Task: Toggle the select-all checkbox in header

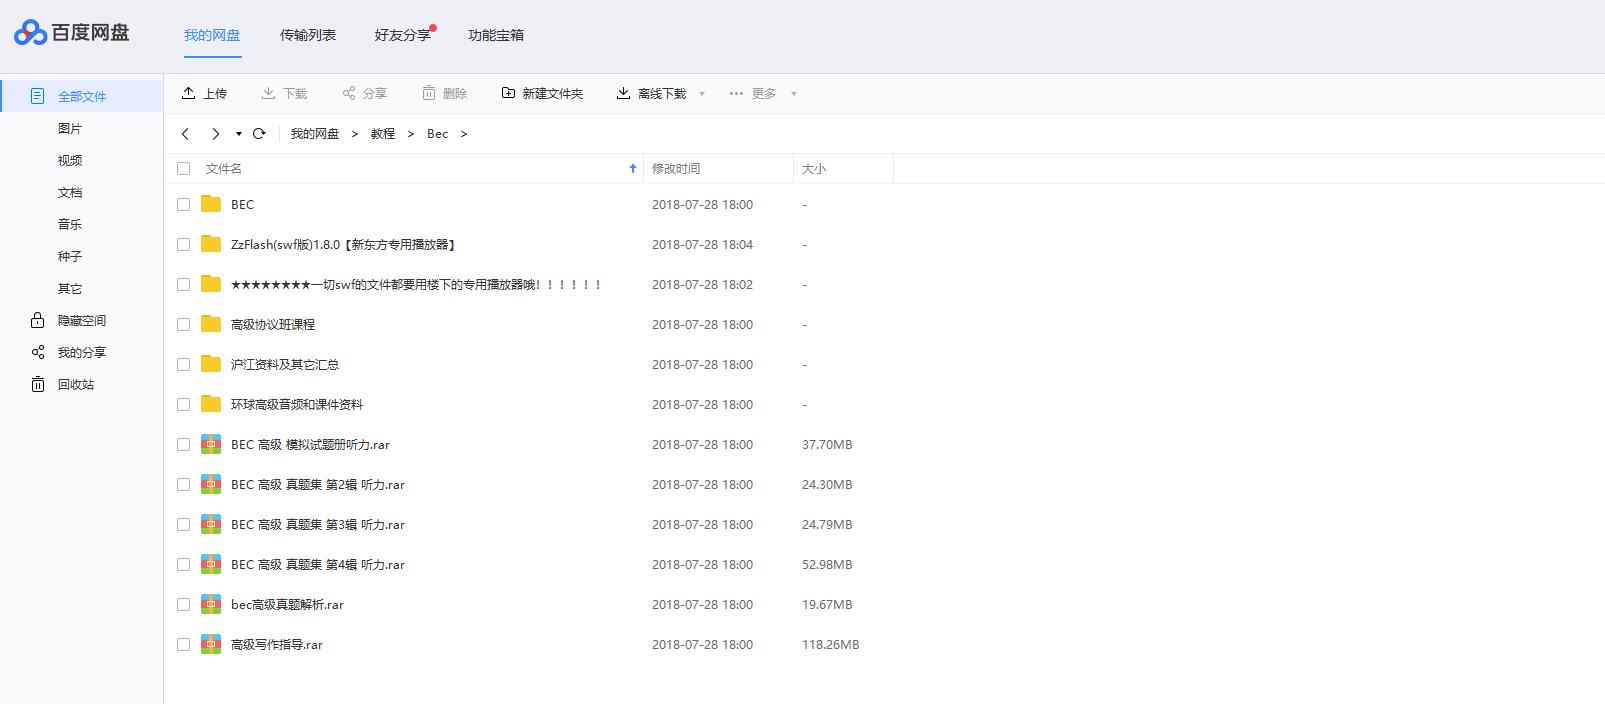Action: point(183,169)
